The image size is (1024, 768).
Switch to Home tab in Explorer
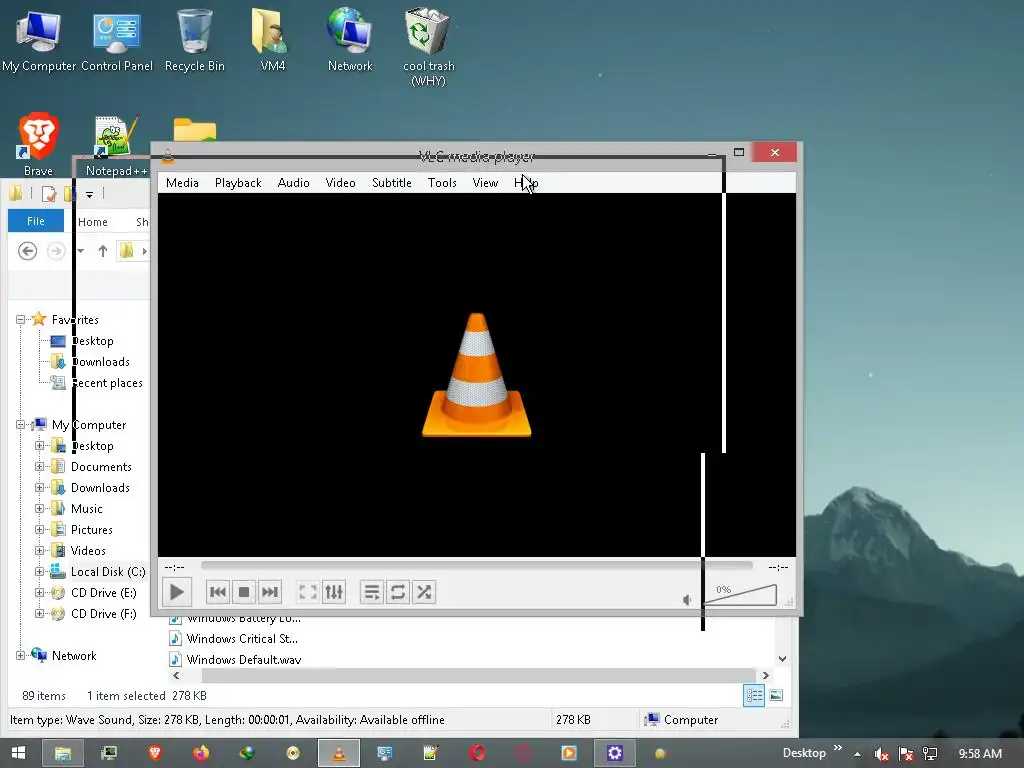click(x=93, y=222)
